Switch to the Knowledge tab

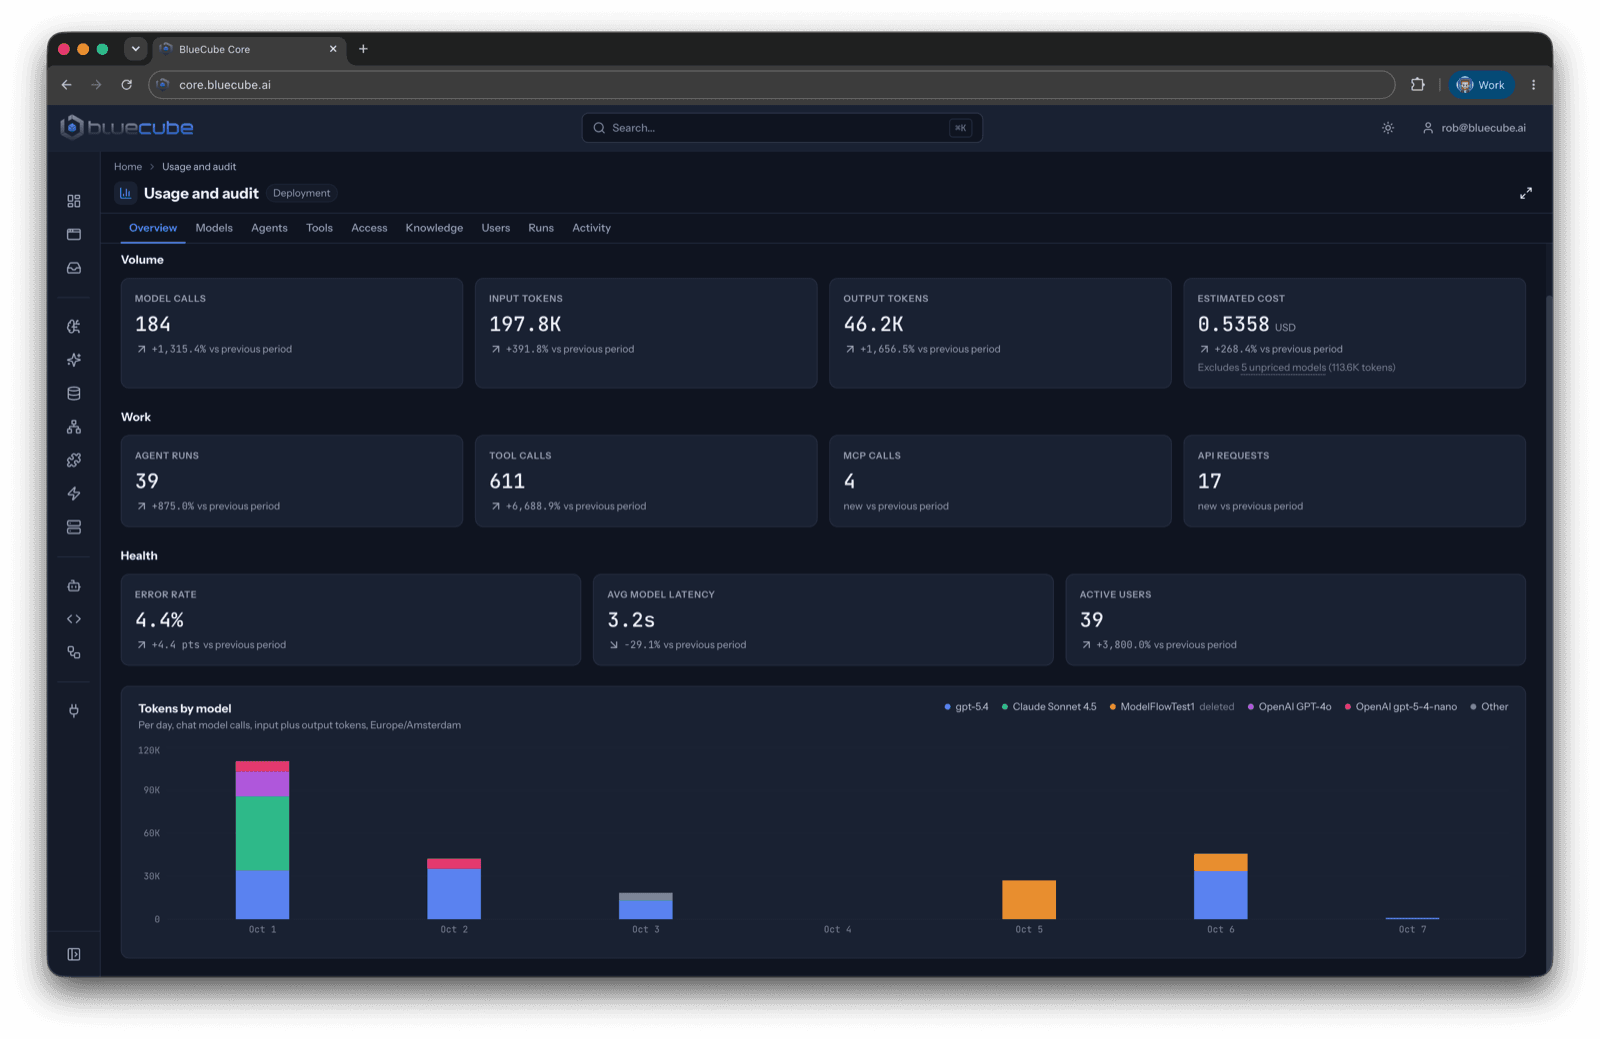(434, 228)
